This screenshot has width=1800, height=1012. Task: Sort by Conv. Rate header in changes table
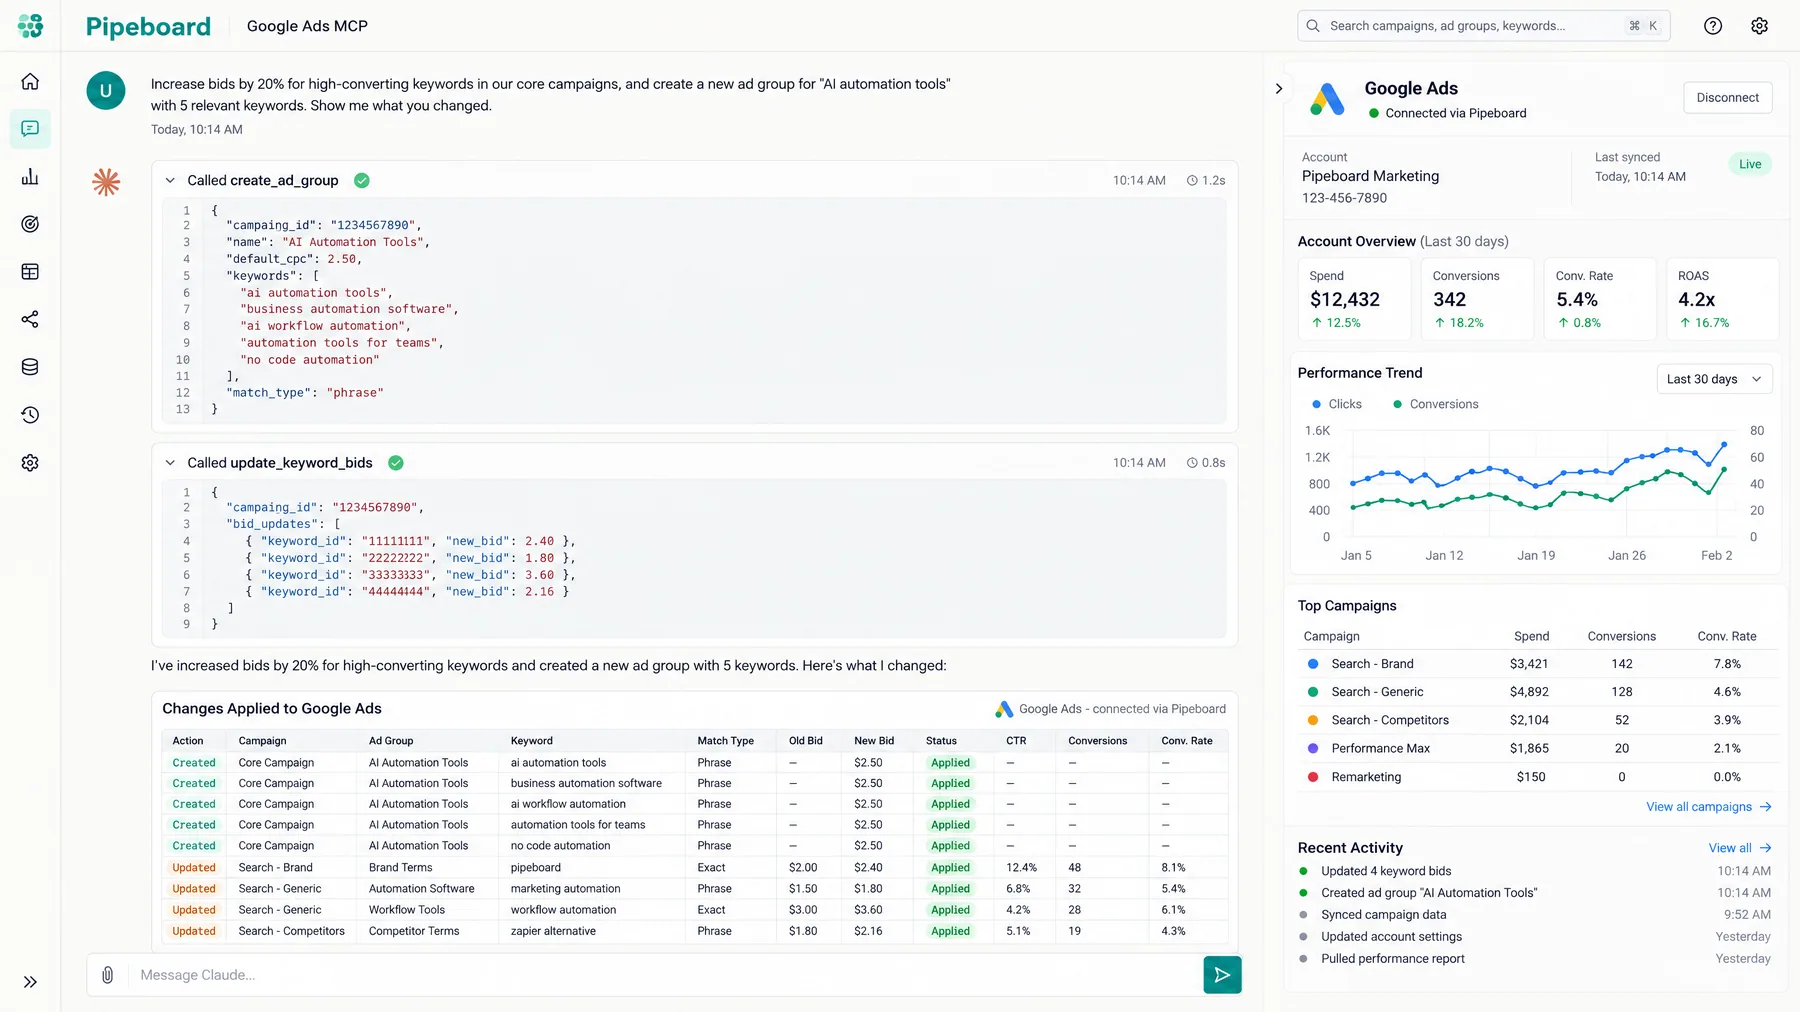[x=1187, y=741]
